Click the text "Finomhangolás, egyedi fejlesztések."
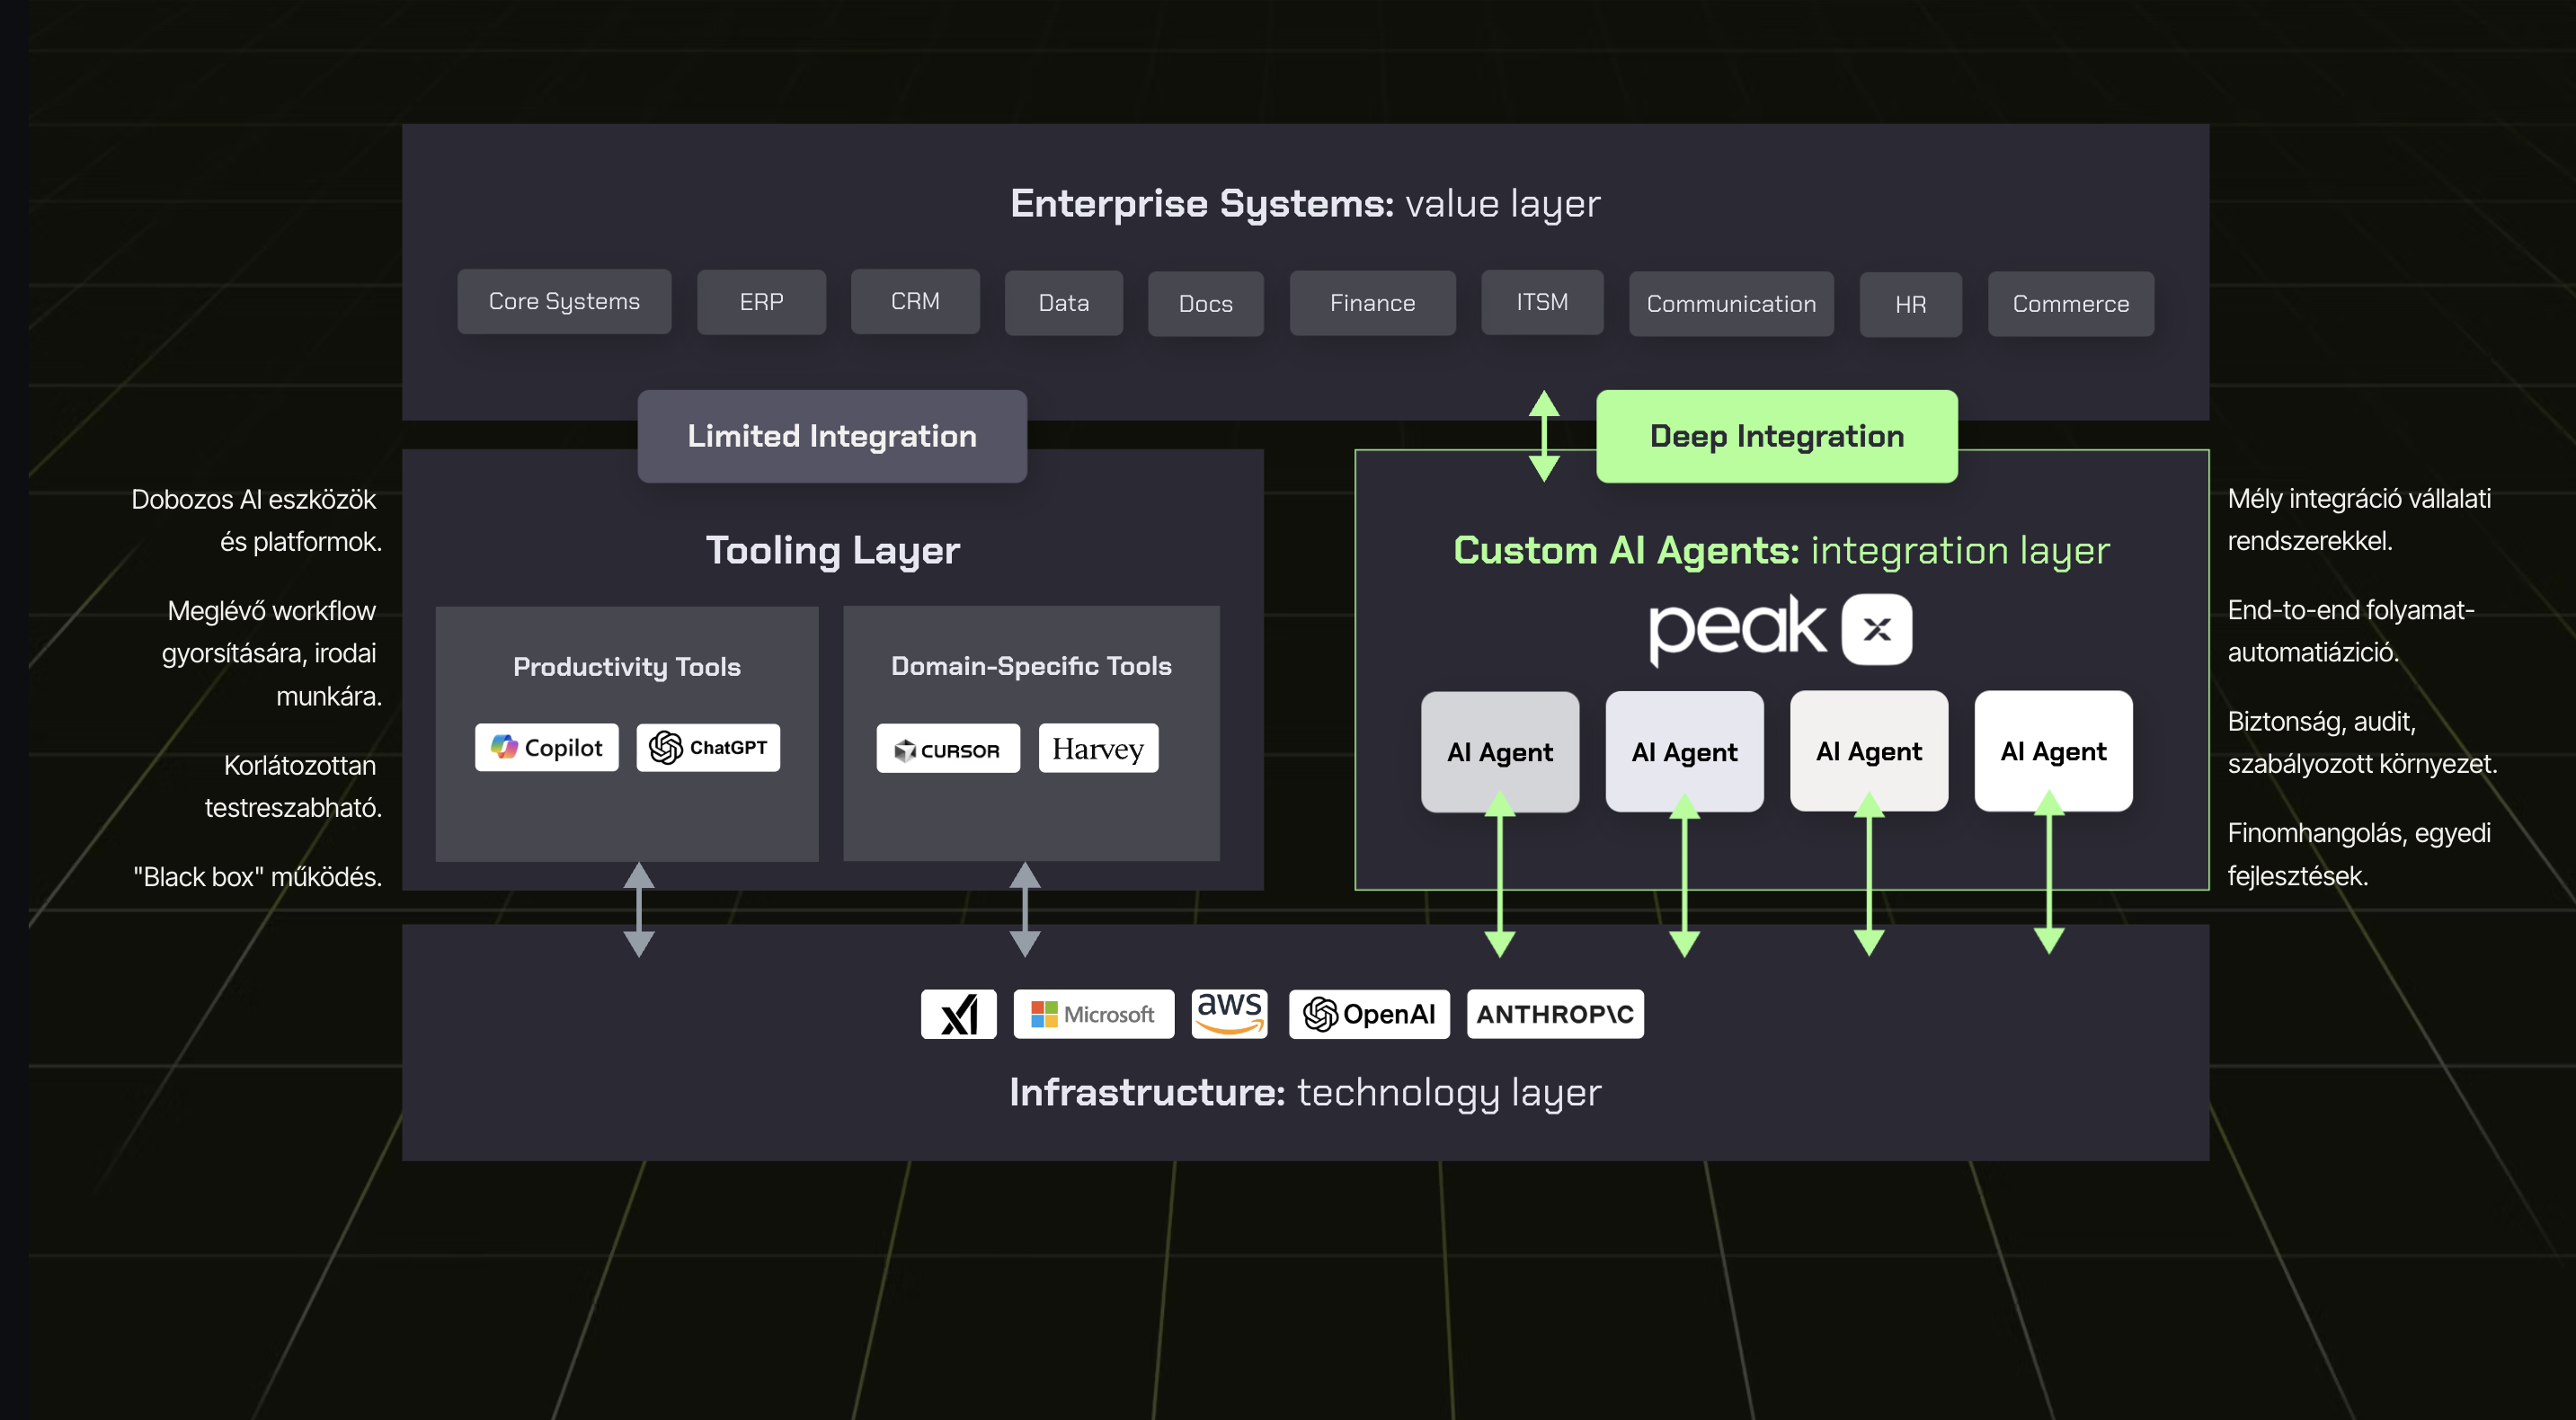The width and height of the screenshot is (2576, 1420). point(2359,854)
